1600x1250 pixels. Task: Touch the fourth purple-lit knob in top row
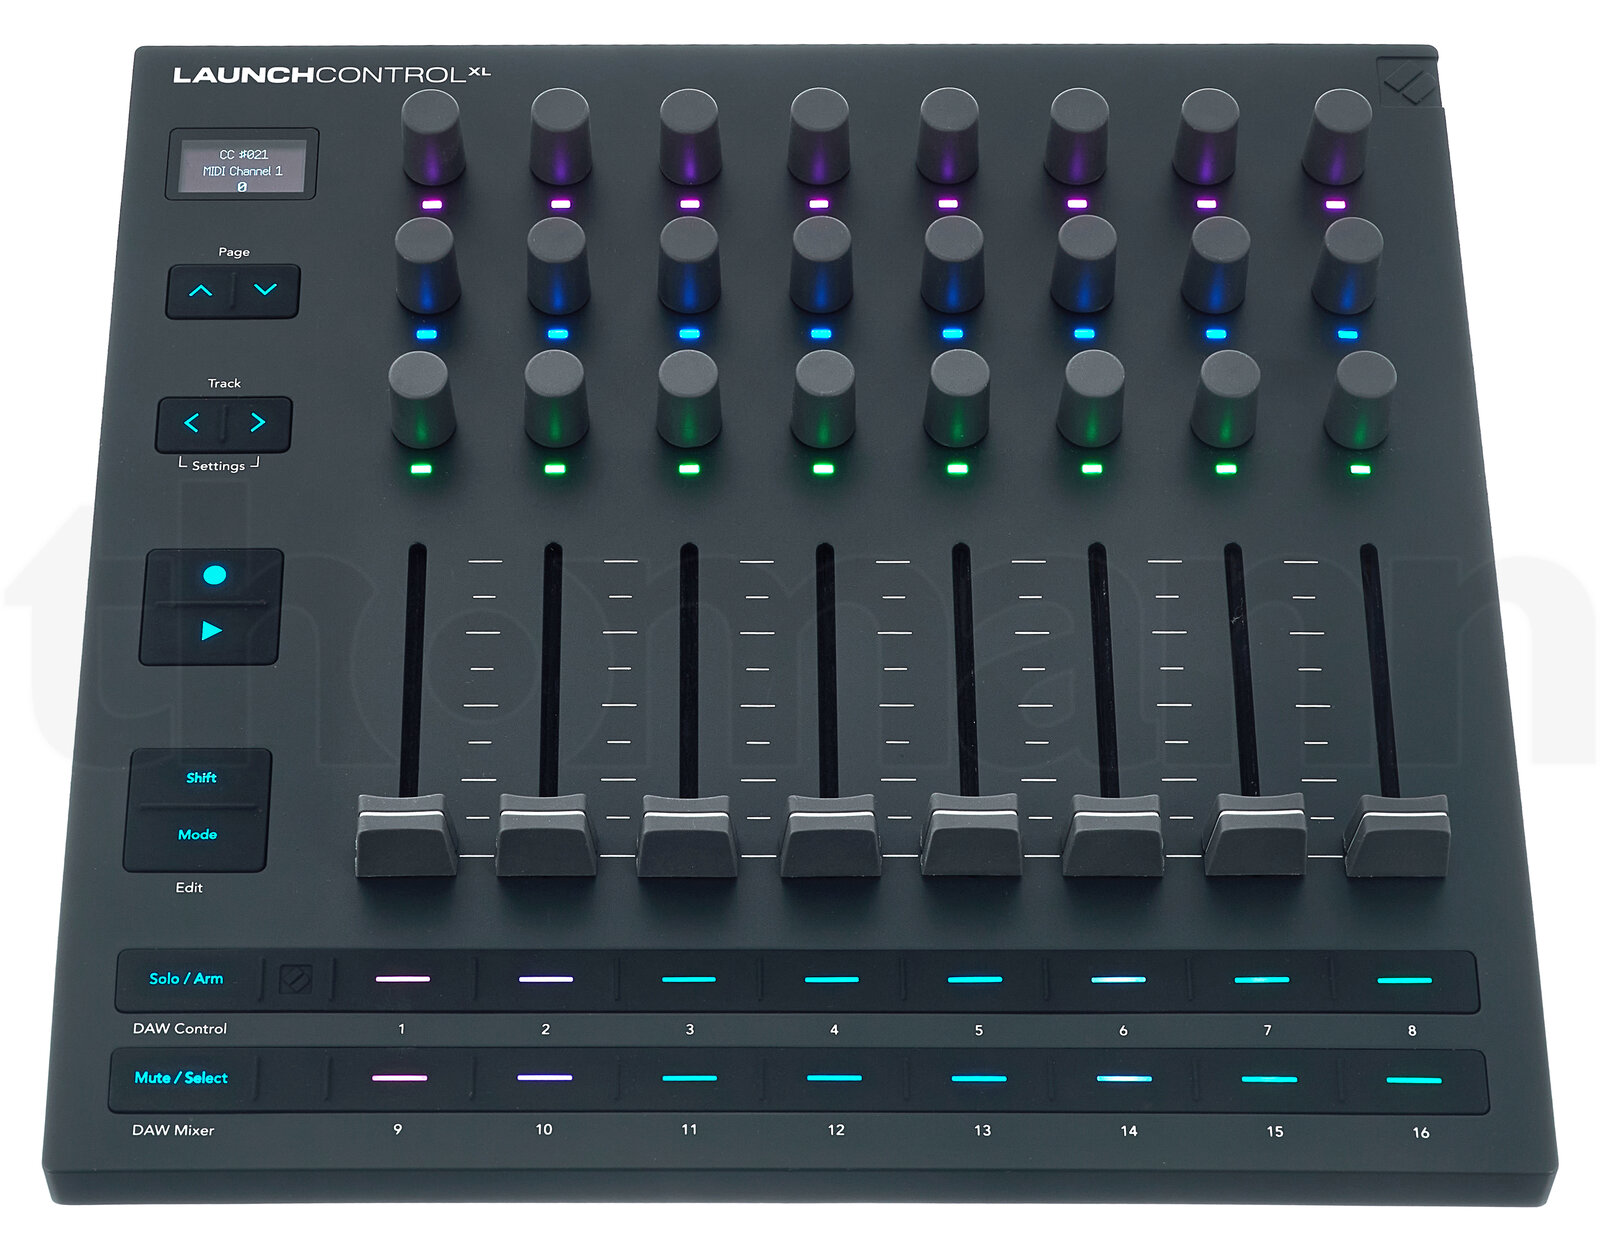pos(820,136)
